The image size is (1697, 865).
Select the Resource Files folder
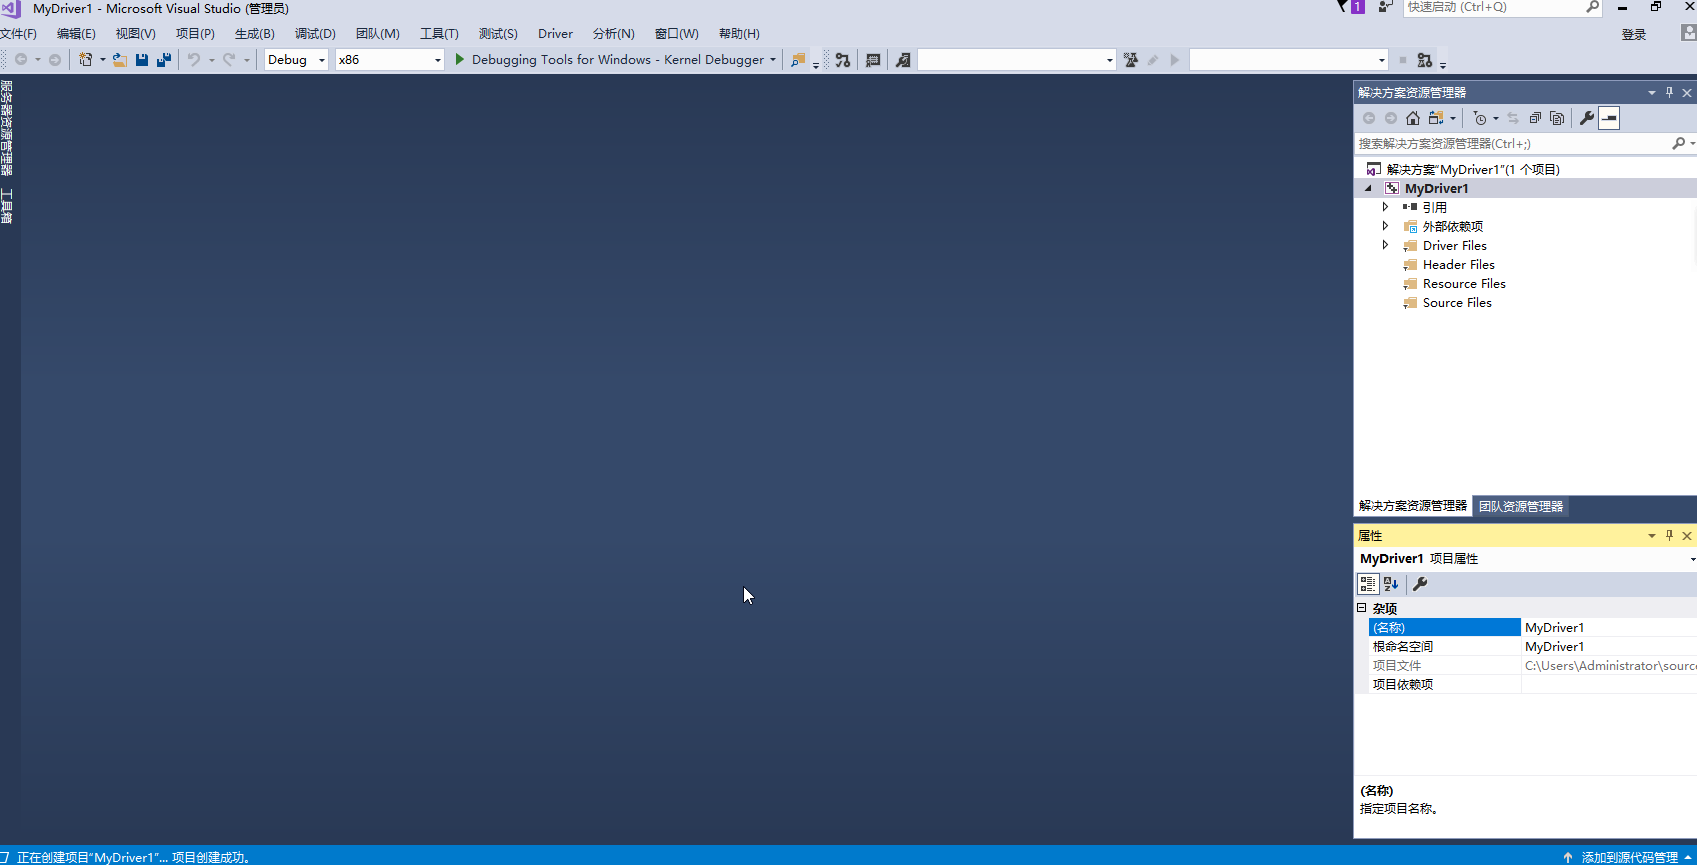click(x=1464, y=284)
